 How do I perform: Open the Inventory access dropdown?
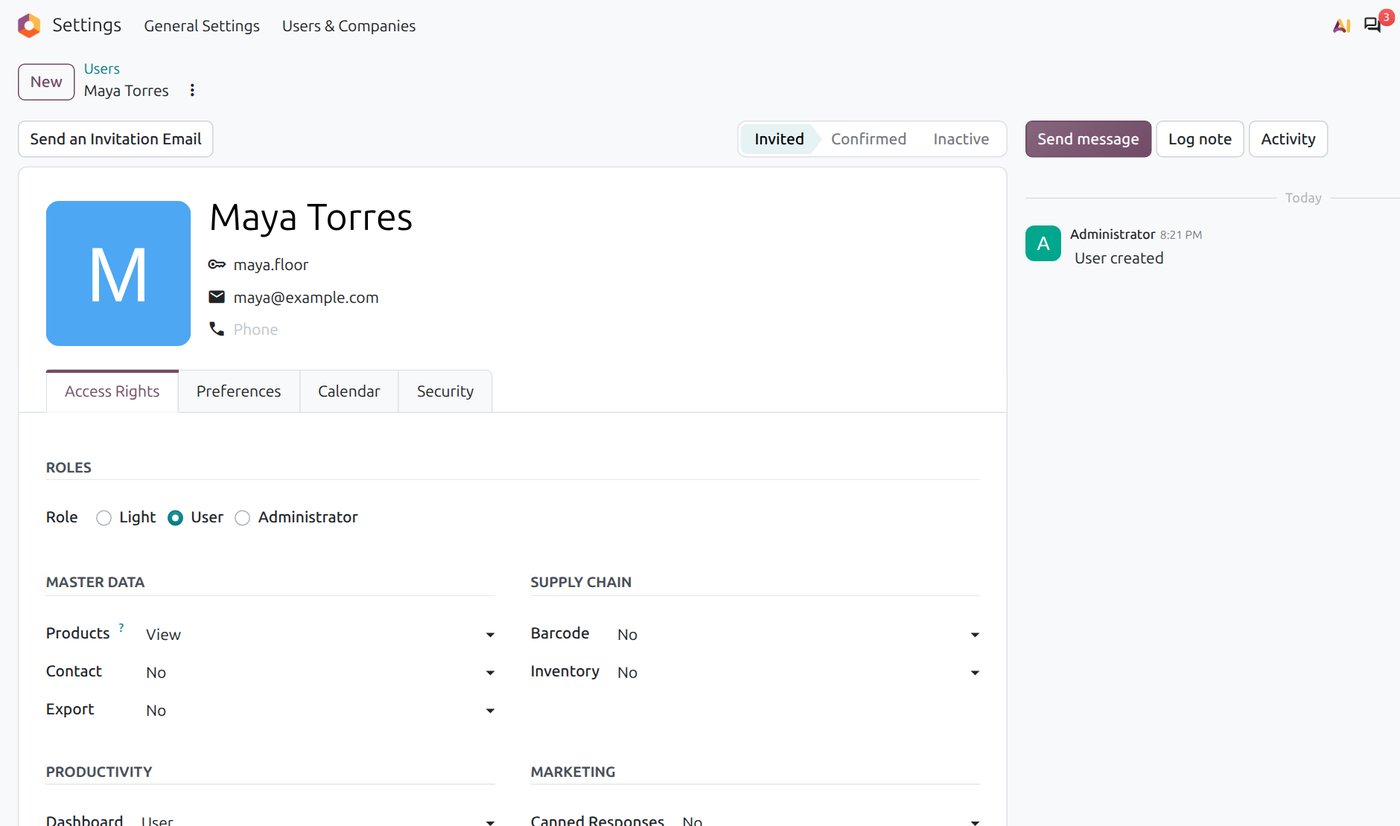click(x=797, y=672)
